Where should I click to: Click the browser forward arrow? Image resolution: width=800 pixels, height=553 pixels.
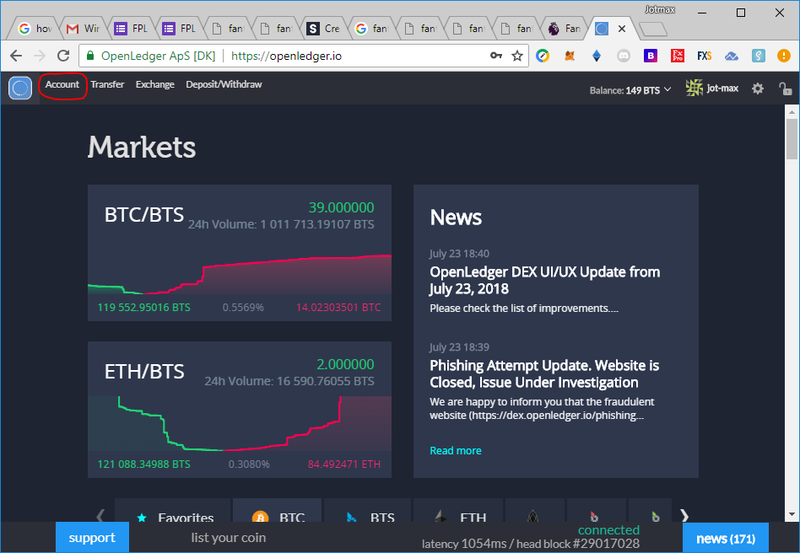[x=39, y=56]
